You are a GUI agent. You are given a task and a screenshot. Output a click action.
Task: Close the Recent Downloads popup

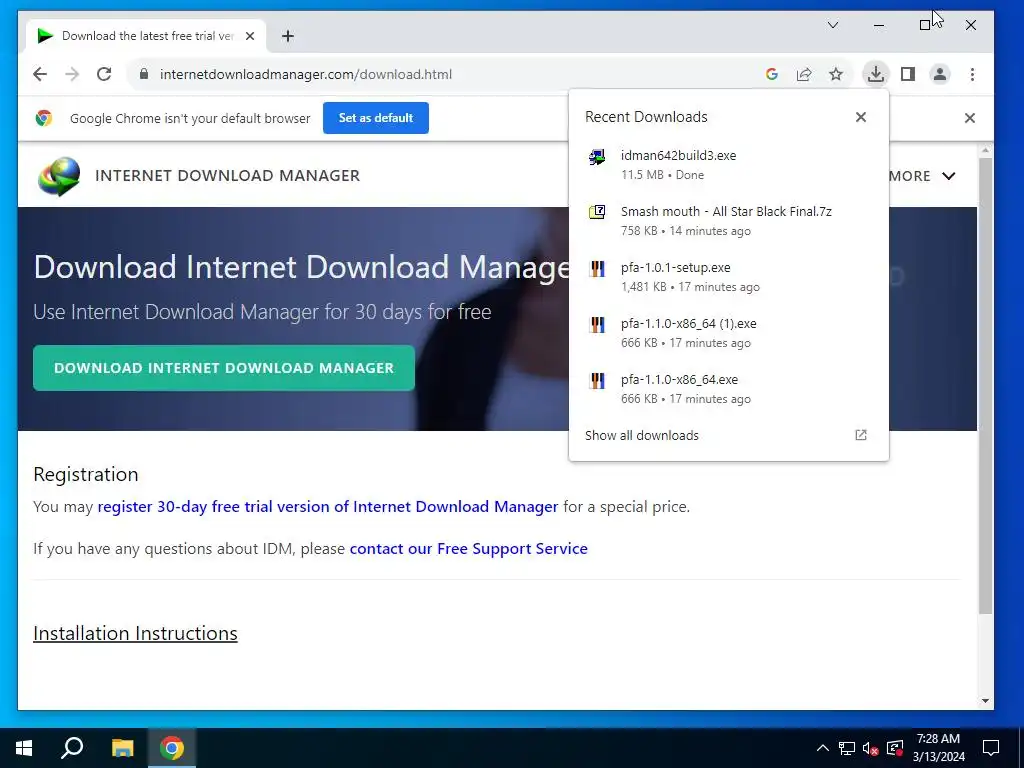click(861, 117)
